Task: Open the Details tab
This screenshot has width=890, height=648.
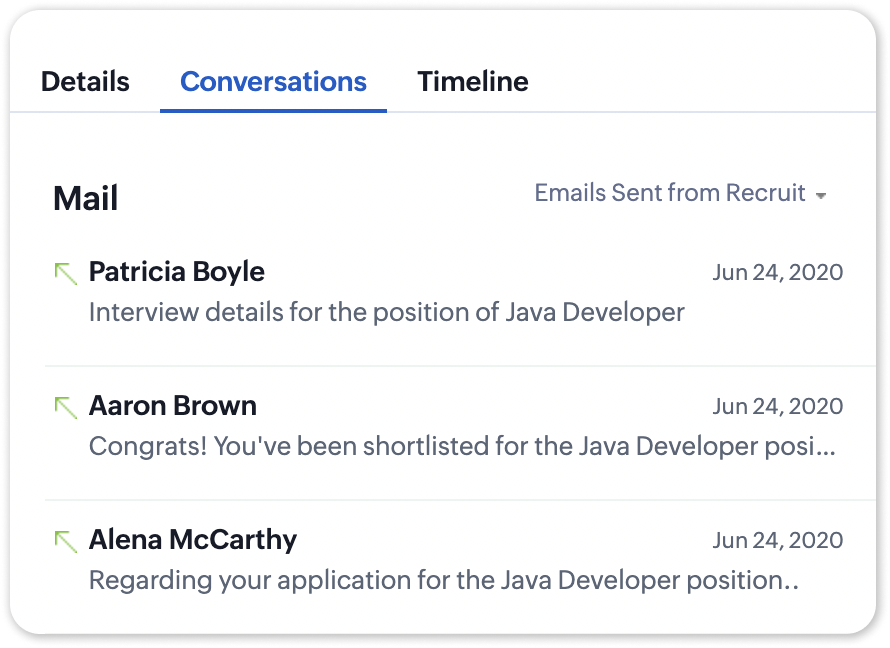Action: click(x=85, y=81)
